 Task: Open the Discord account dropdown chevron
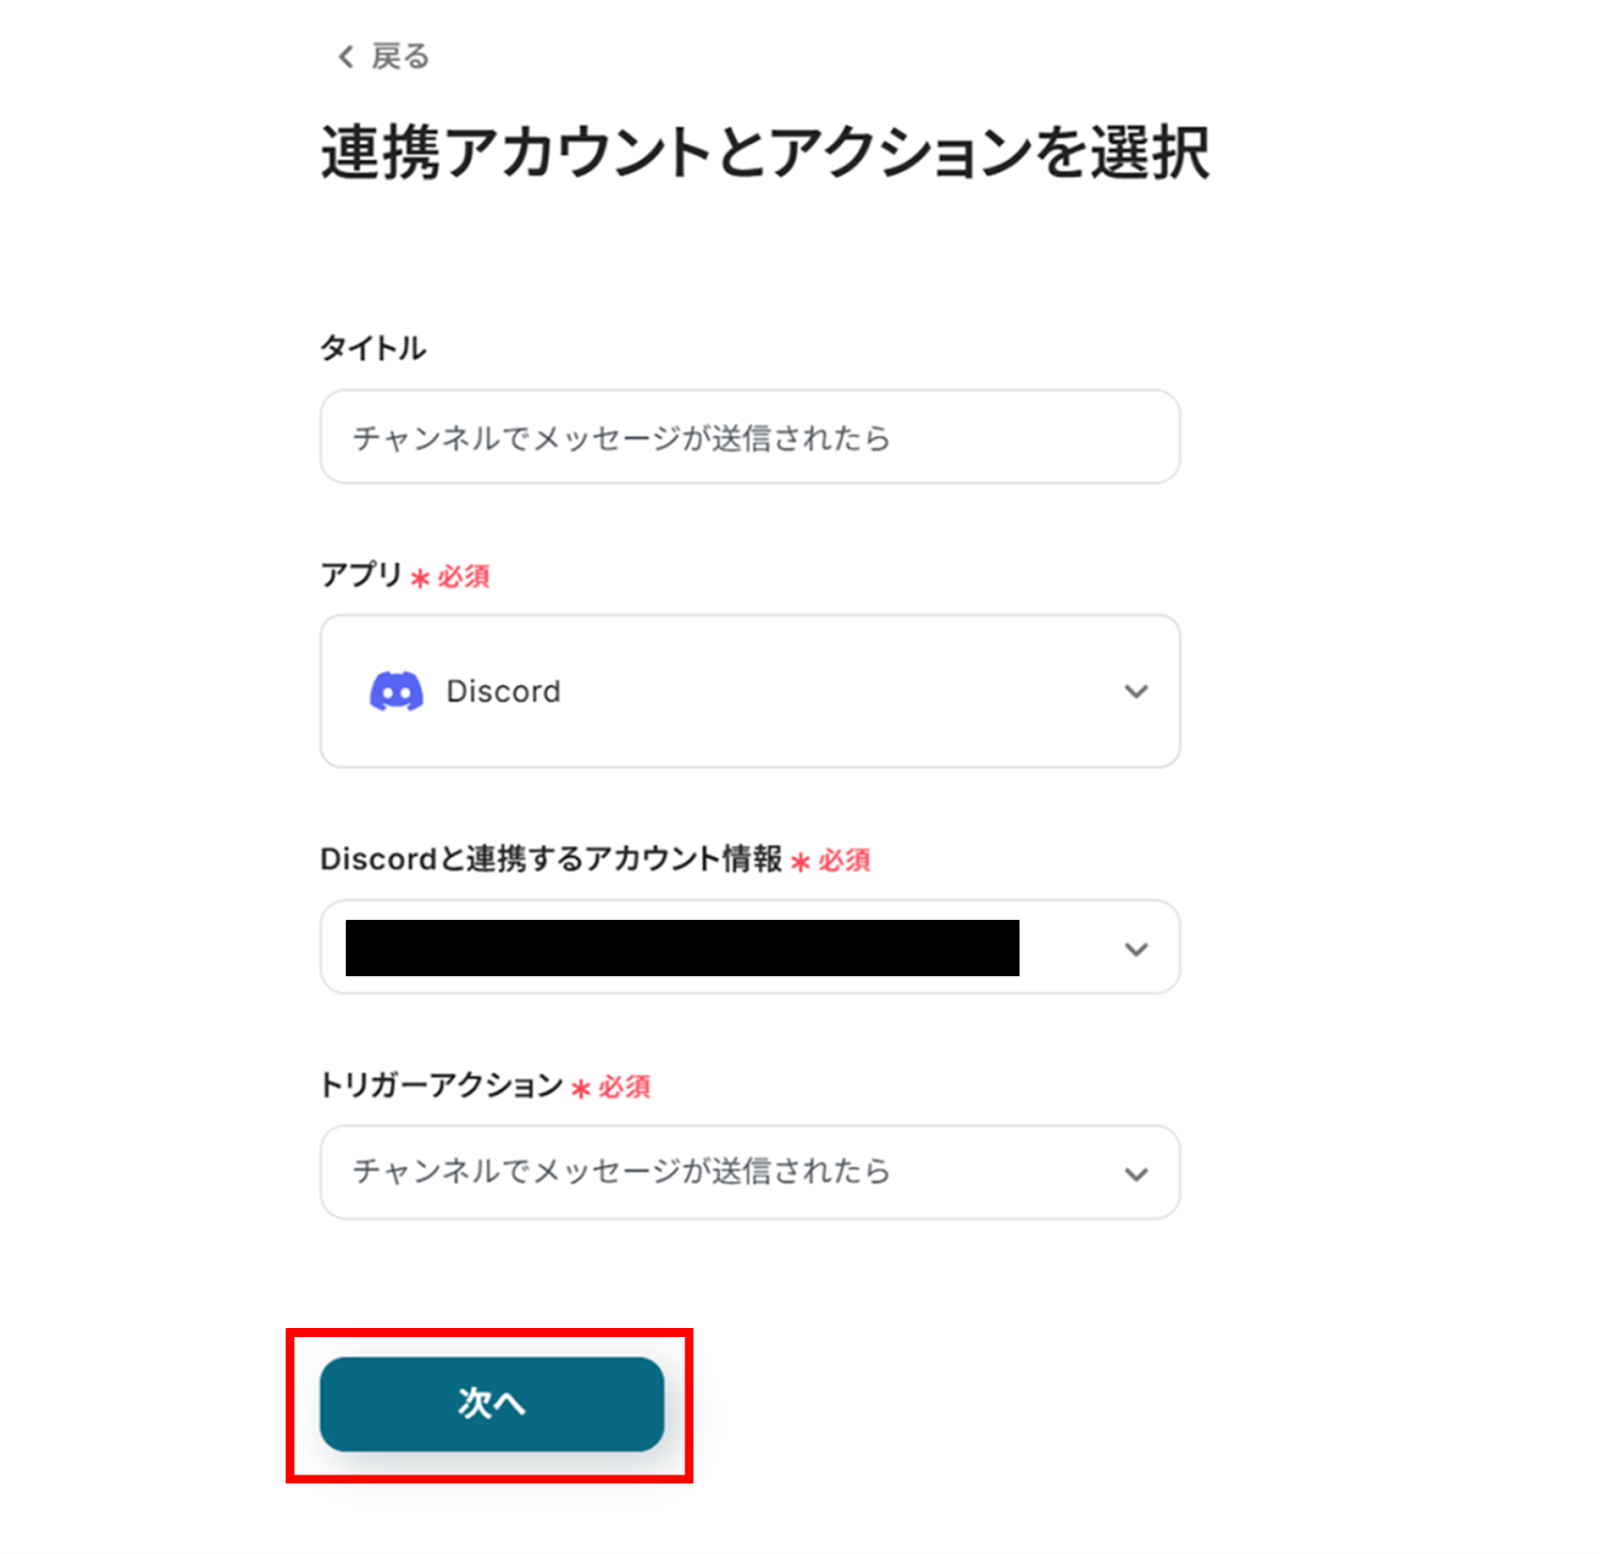pyautogui.click(x=1135, y=948)
